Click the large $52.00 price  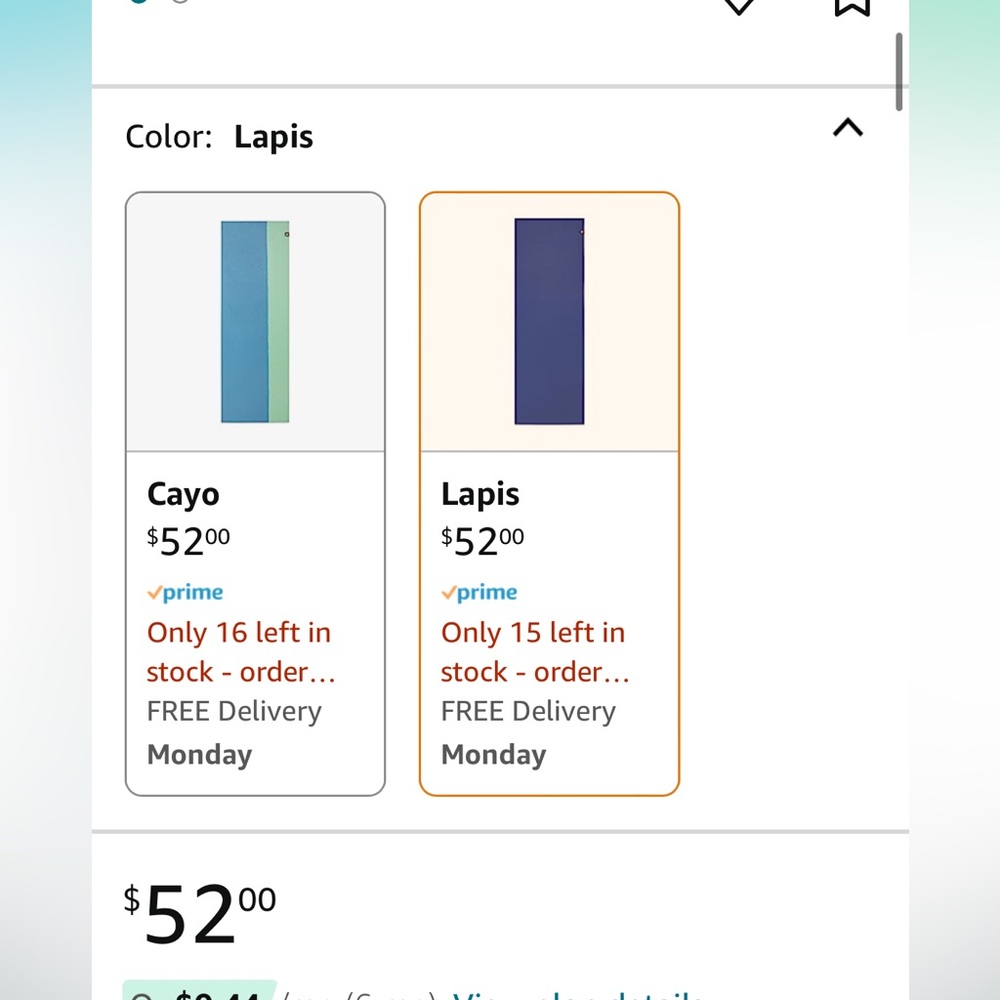click(200, 915)
